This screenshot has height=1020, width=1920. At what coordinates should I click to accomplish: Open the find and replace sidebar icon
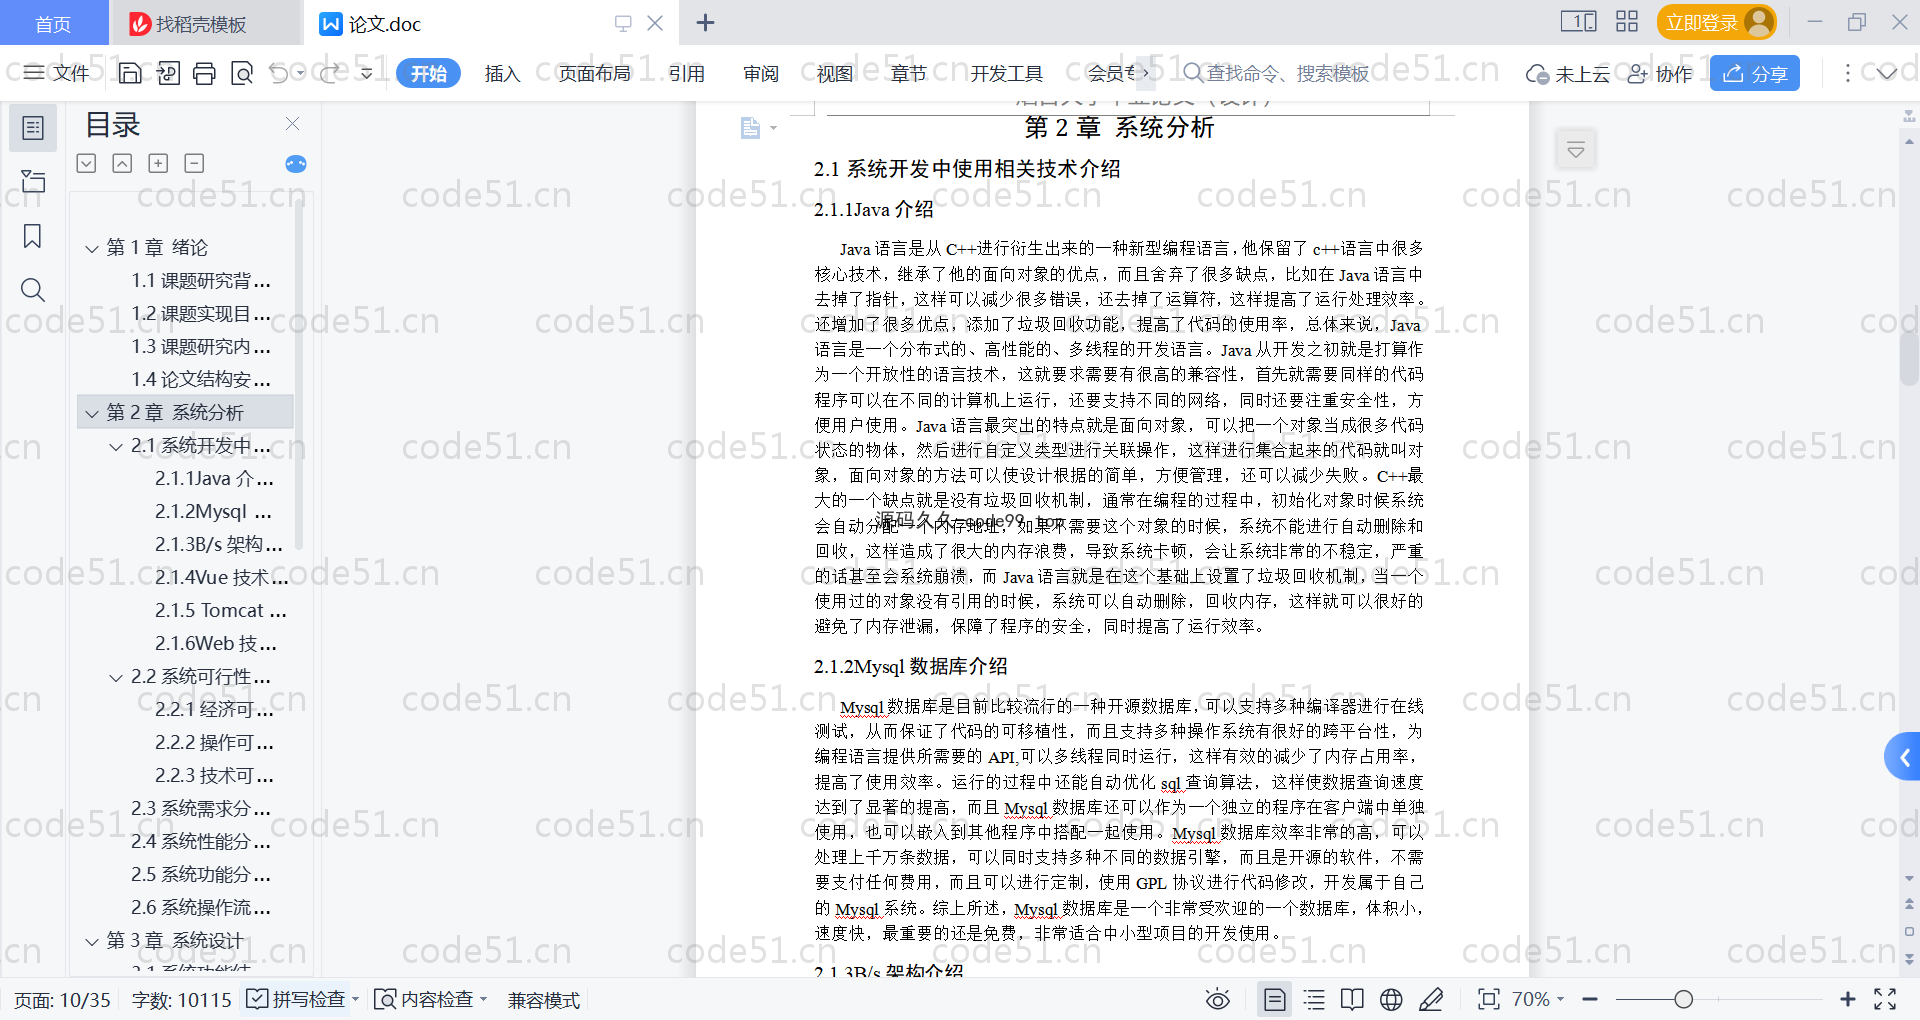(33, 290)
